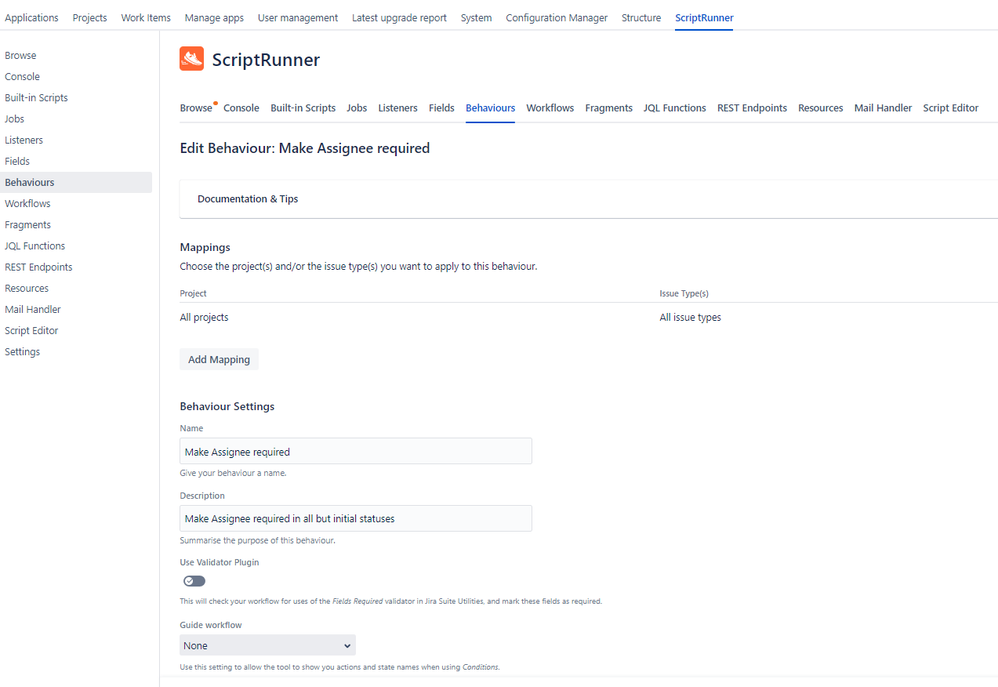Open the Applications top menu

pos(31,18)
